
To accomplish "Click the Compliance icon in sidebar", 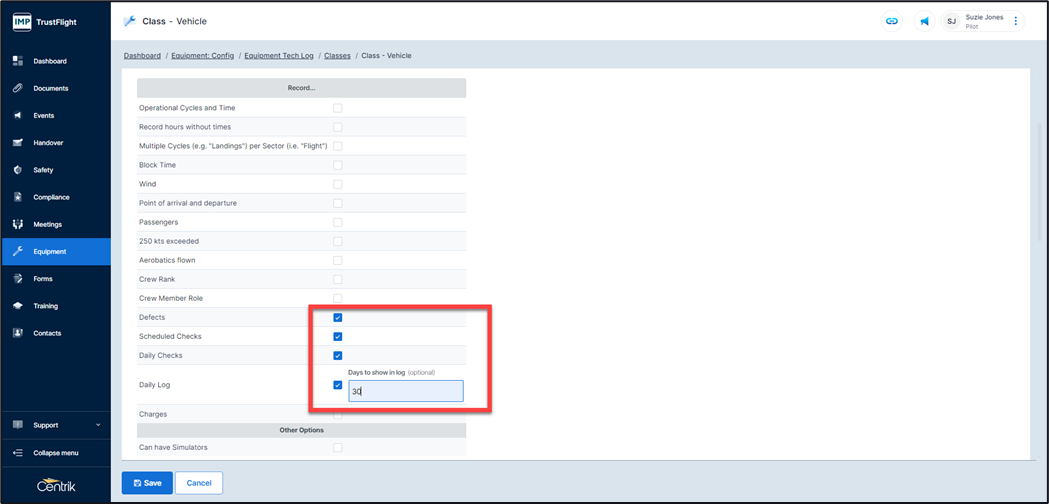I will click(18, 197).
